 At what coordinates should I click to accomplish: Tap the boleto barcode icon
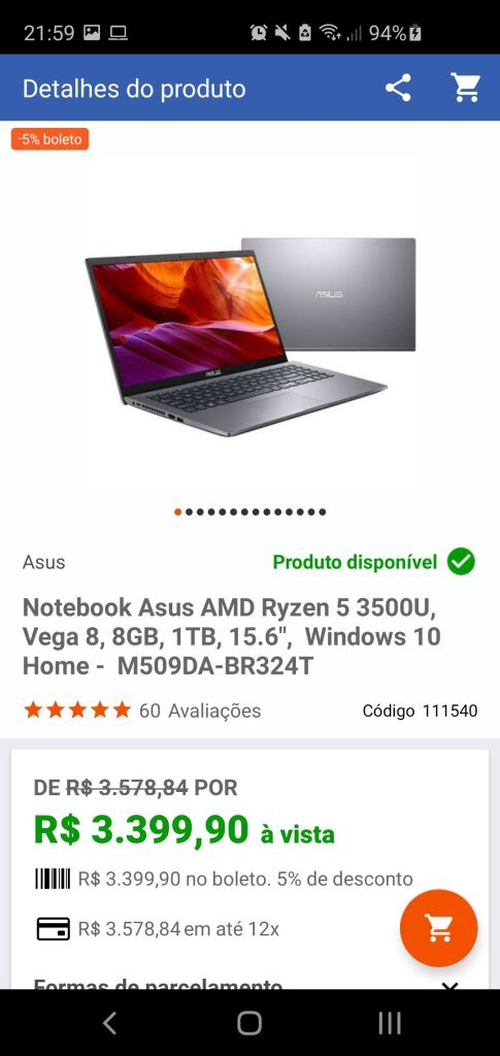[53, 879]
